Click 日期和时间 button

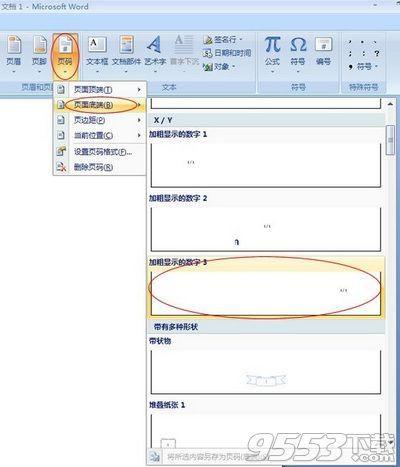227,53
